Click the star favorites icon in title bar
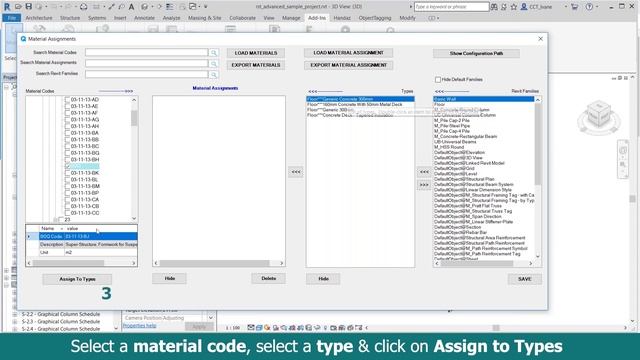Viewport: 640px width, 360px height. (x=514, y=7)
